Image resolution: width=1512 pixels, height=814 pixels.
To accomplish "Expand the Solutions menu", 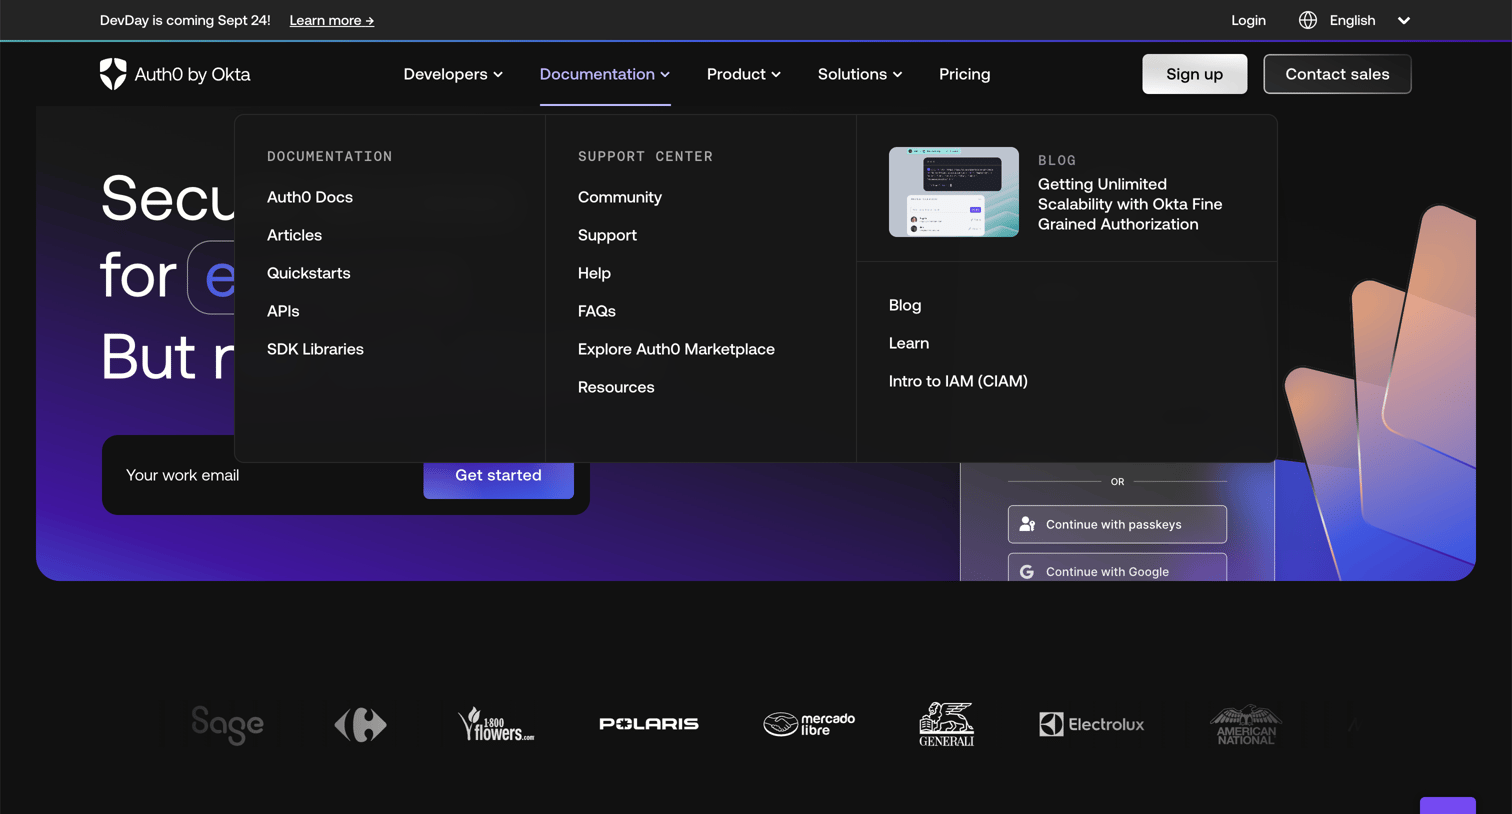I will [x=860, y=74].
